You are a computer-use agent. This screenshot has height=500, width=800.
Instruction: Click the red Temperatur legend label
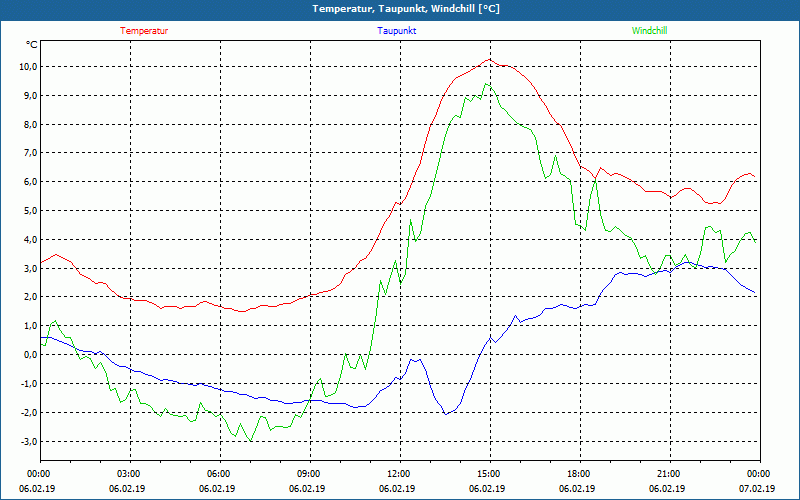144,31
